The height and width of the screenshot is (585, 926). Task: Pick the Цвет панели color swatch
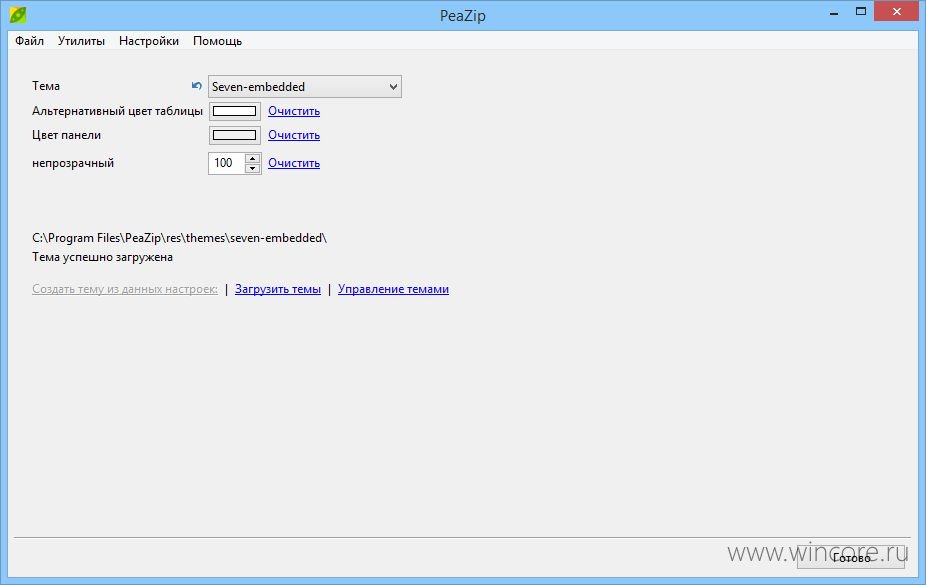point(234,135)
